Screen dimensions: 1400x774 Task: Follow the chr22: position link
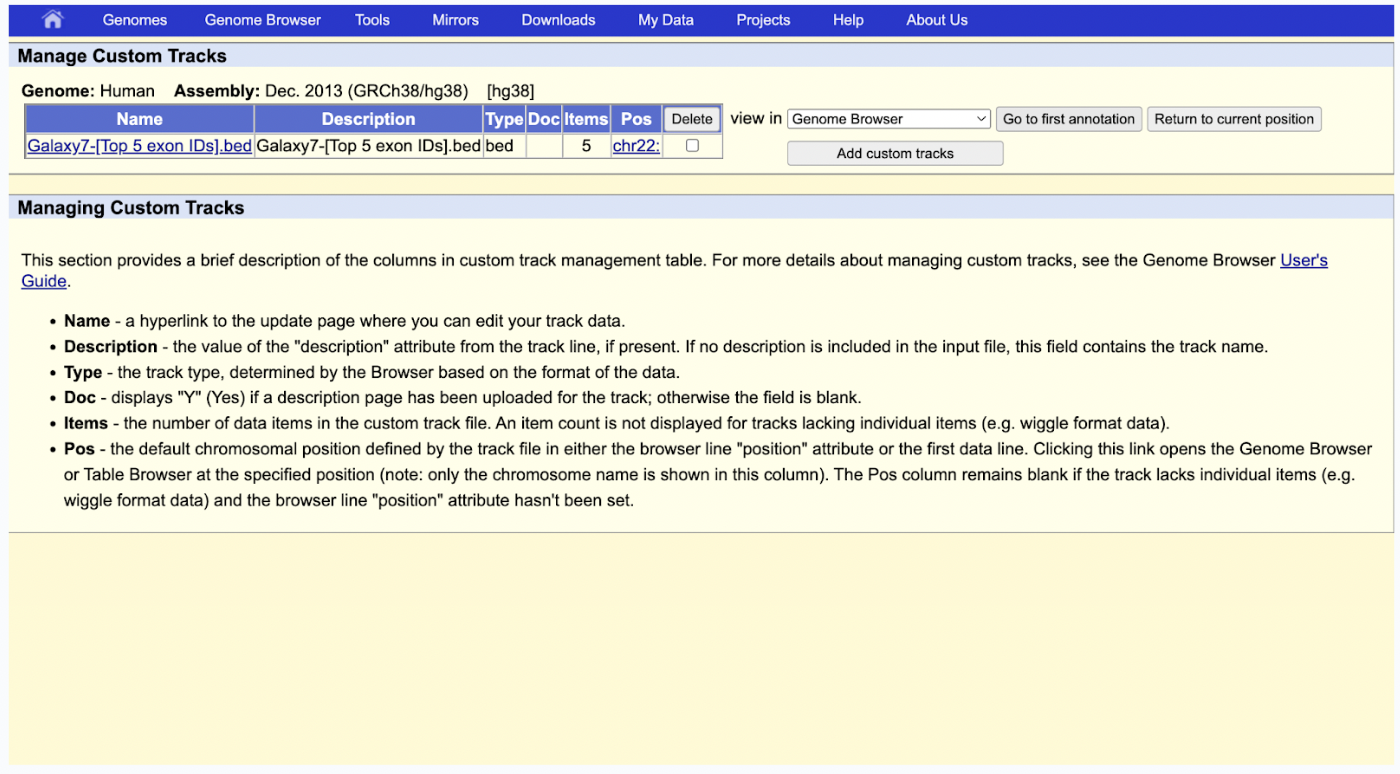tap(636, 146)
